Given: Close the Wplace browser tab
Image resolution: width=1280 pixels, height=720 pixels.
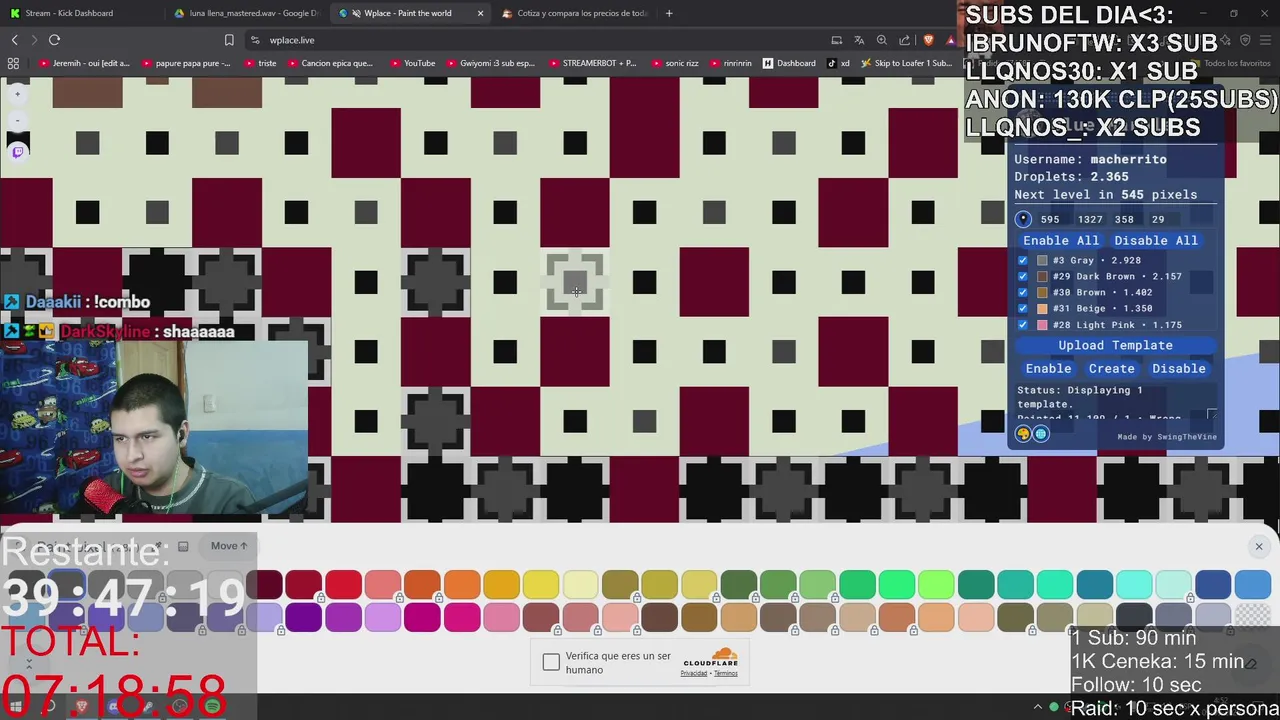Looking at the screenshot, I should [480, 13].
